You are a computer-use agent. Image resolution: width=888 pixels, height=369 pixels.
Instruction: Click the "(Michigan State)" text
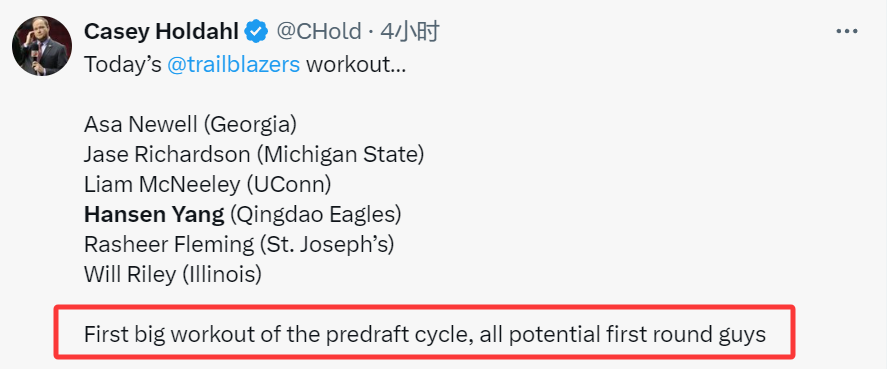(x=344, y=155)
